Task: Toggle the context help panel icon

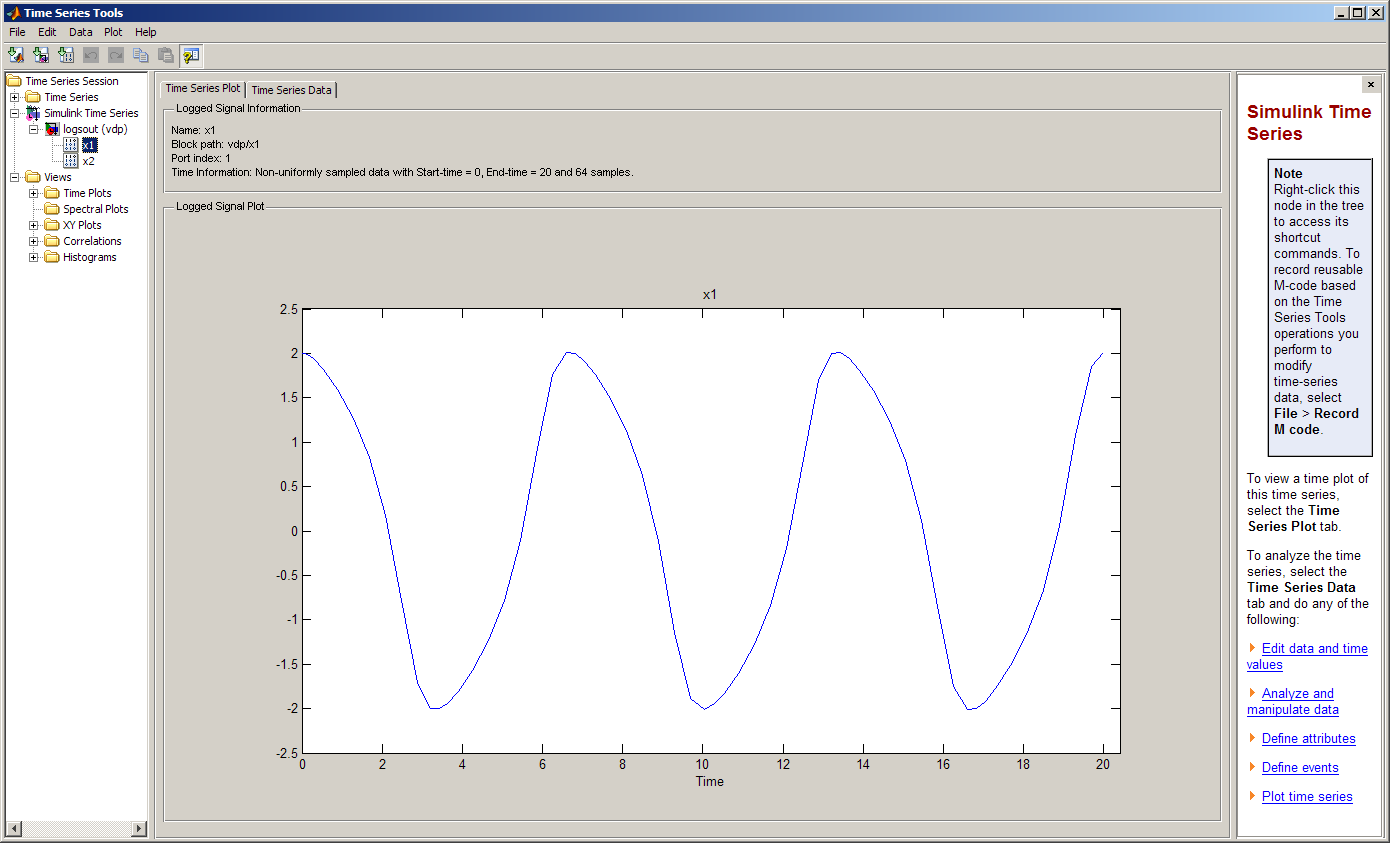Action: click(191, 55)
